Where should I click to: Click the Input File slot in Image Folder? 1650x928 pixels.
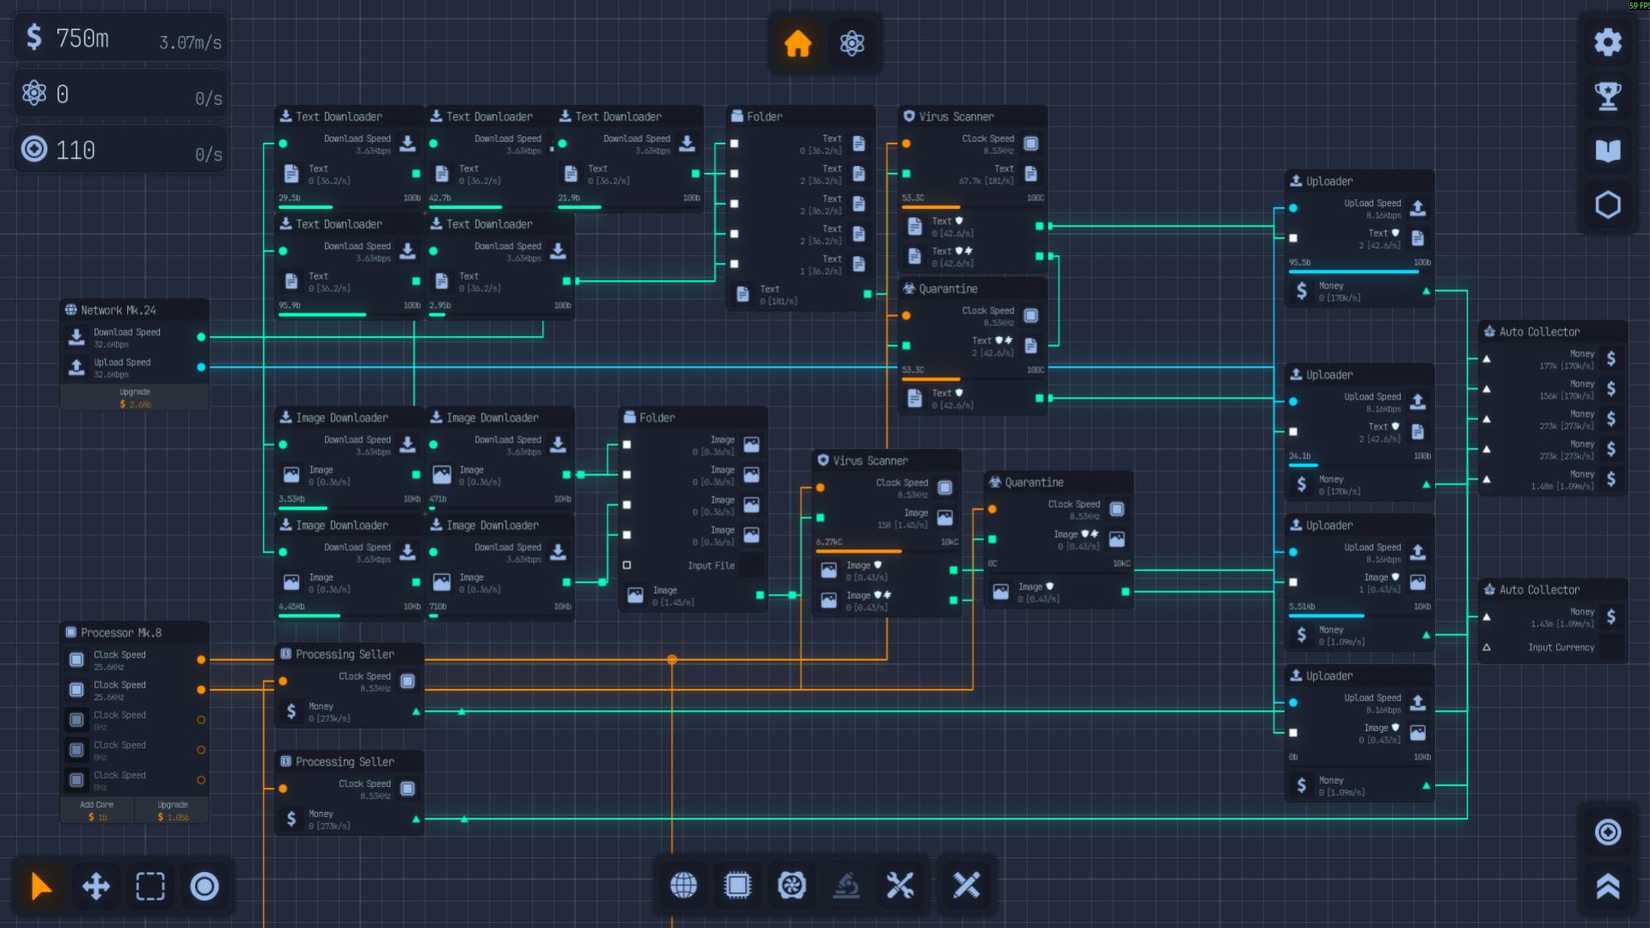(710, 565)
